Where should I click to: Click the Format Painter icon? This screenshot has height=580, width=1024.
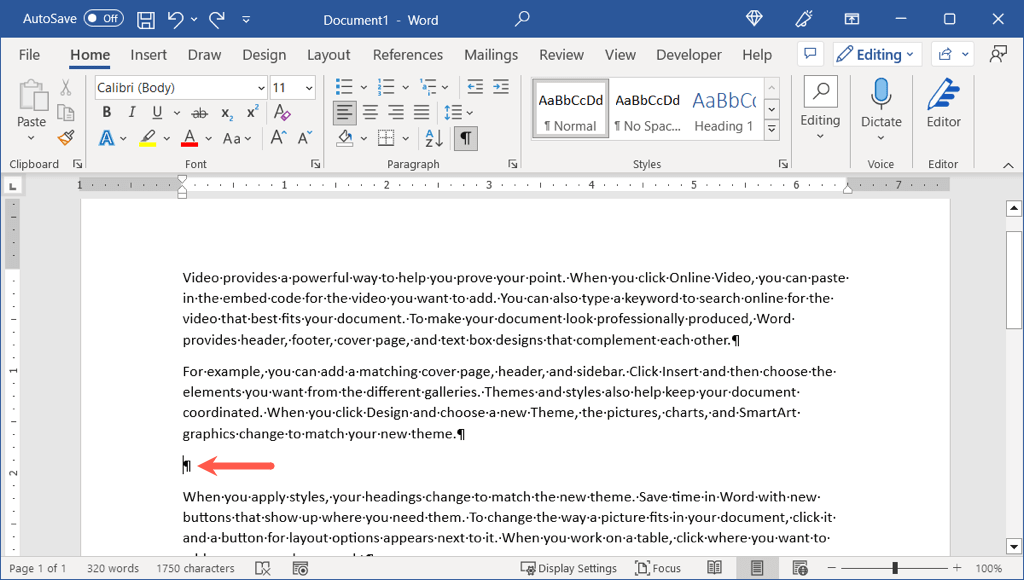[66, 138]
